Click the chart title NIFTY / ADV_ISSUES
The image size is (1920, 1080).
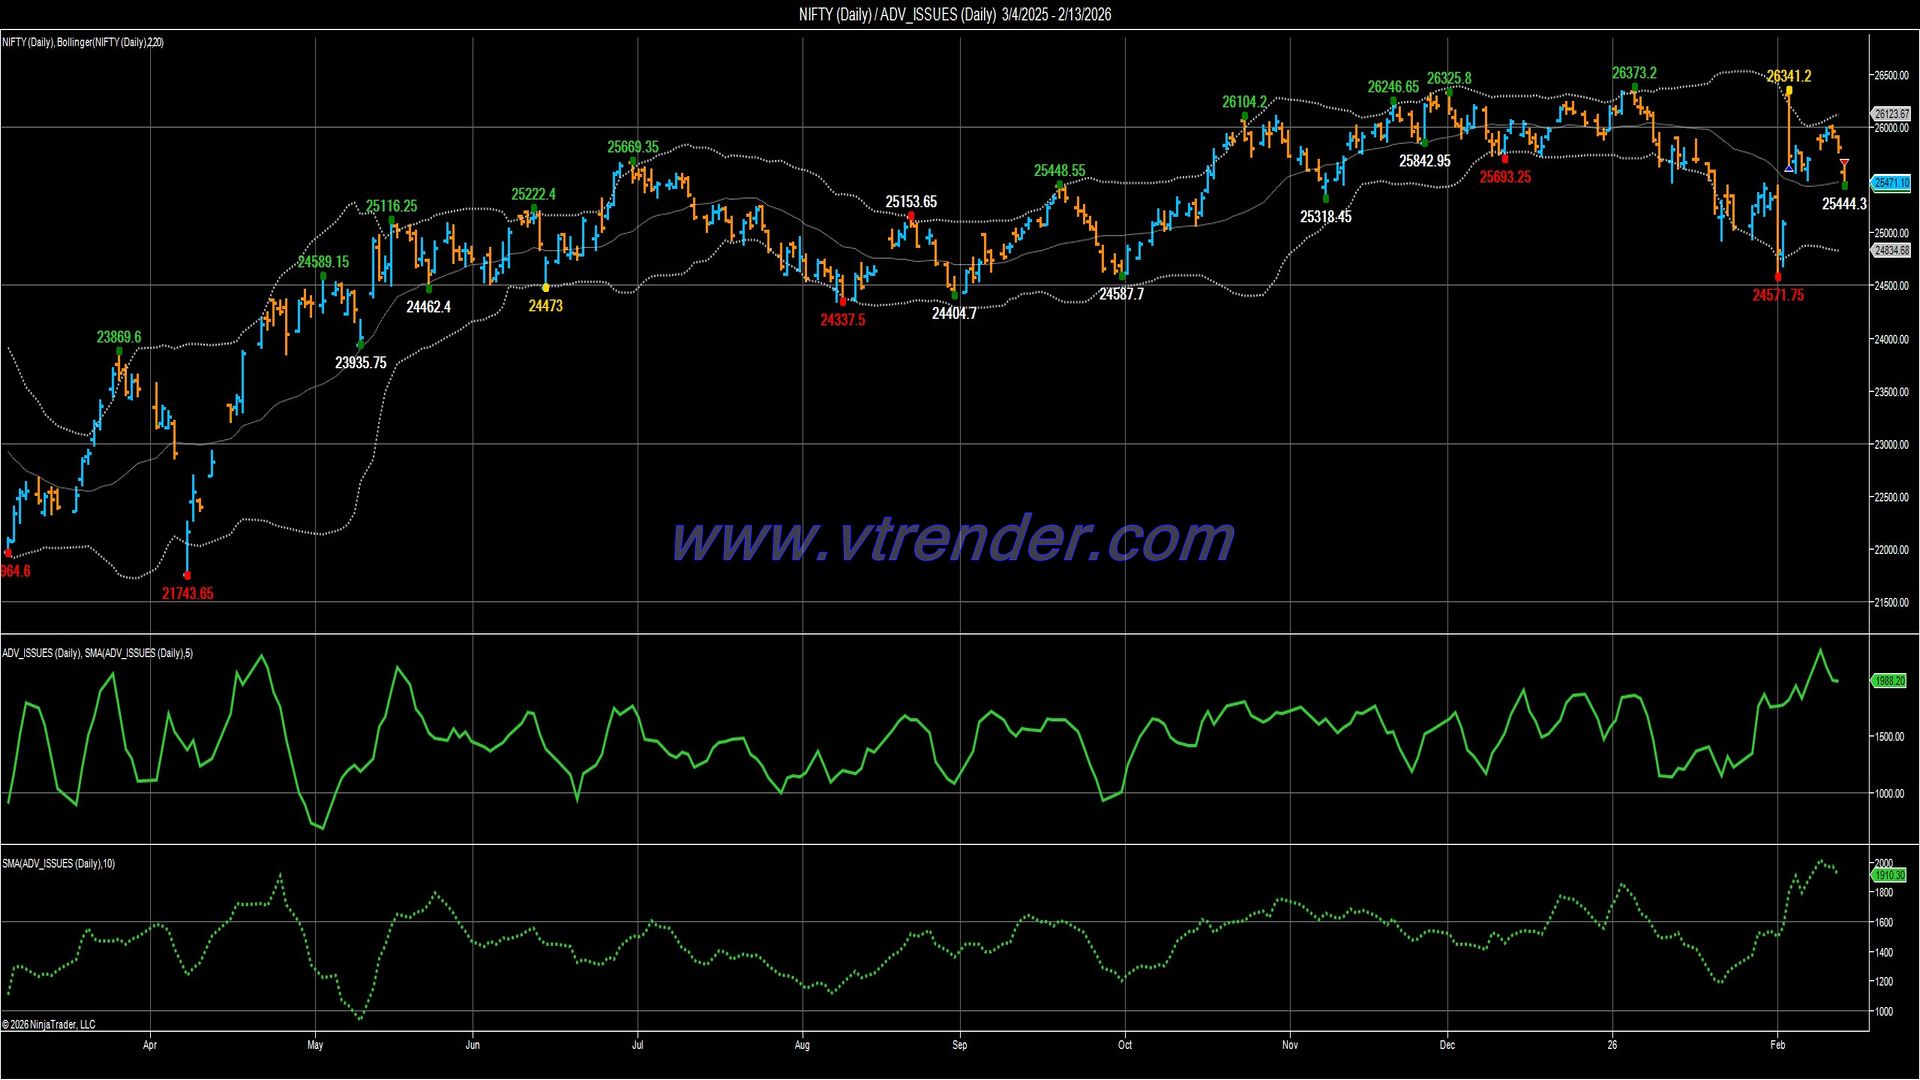(955, 14)
